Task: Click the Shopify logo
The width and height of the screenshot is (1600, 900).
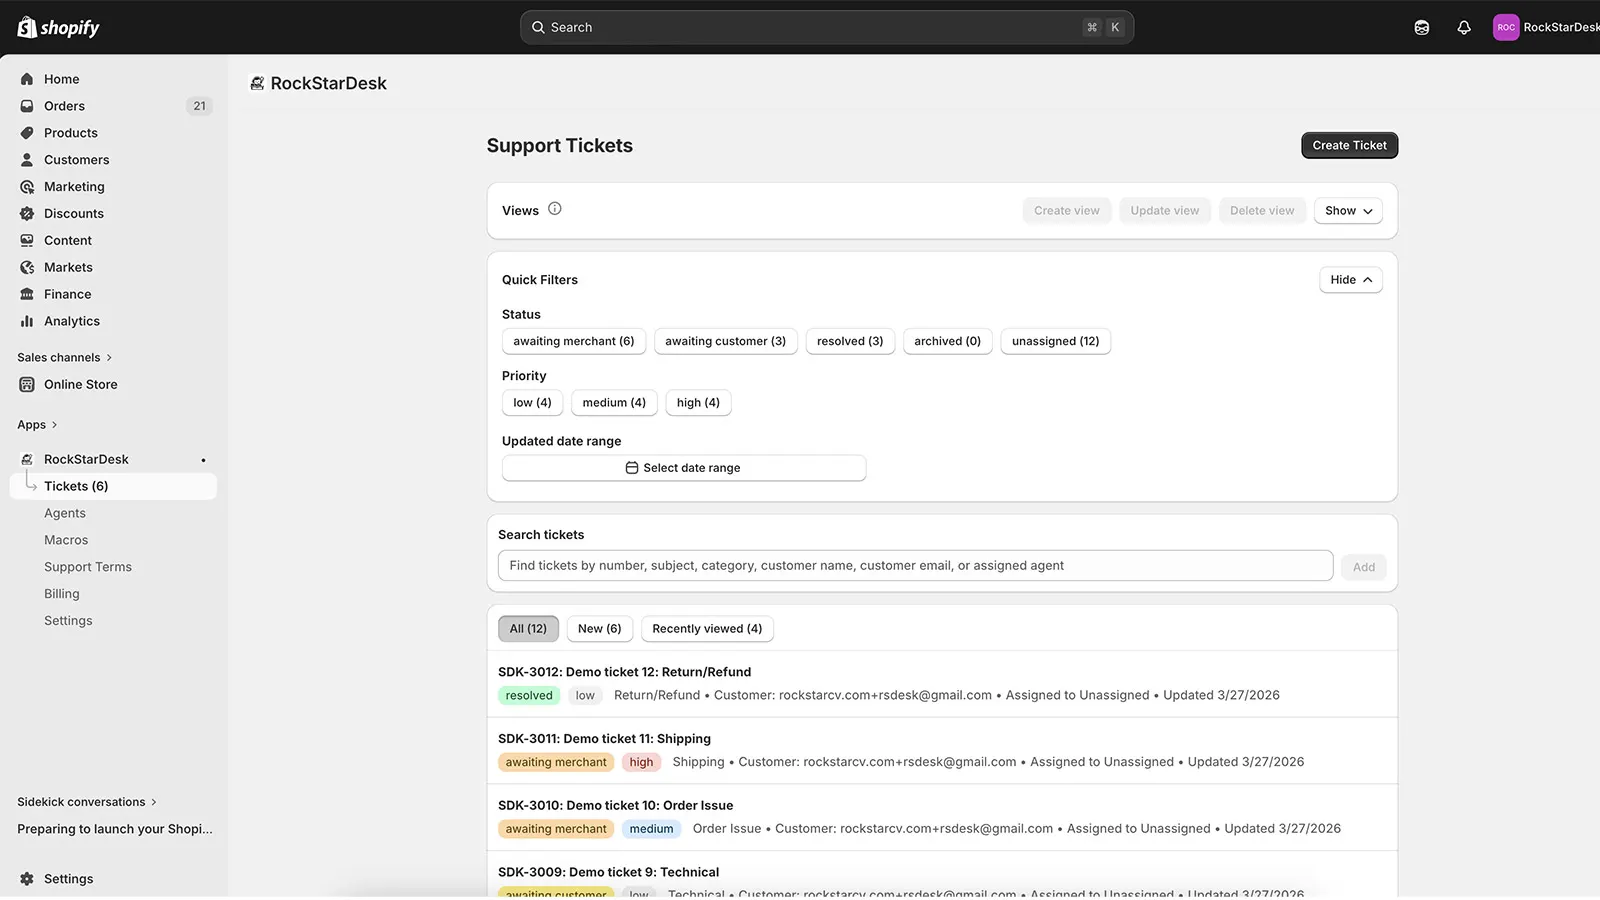Action: tap(58, 27)
